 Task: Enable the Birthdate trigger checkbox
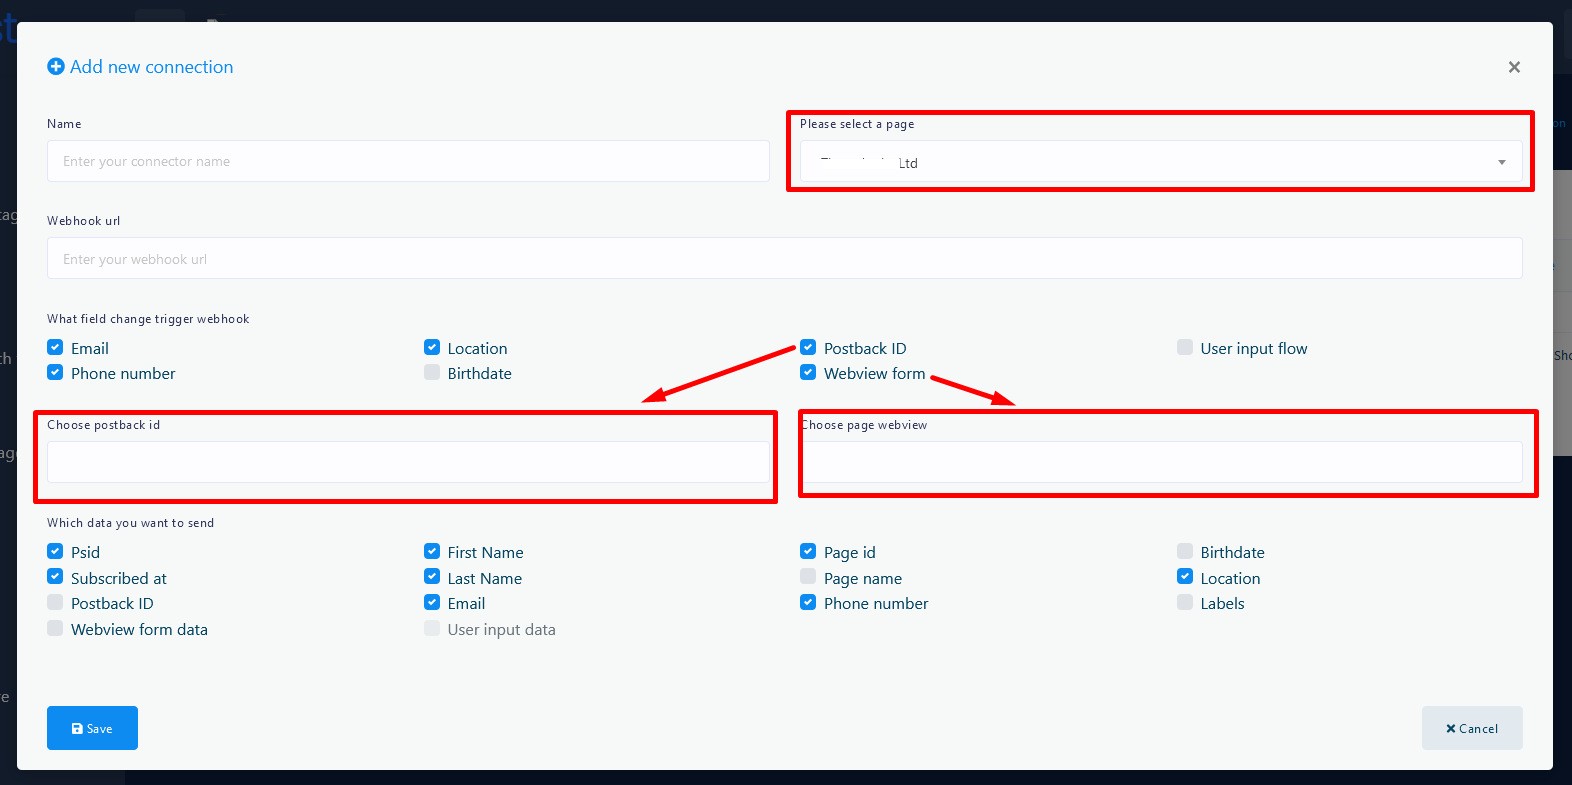[x=432, y=373]
